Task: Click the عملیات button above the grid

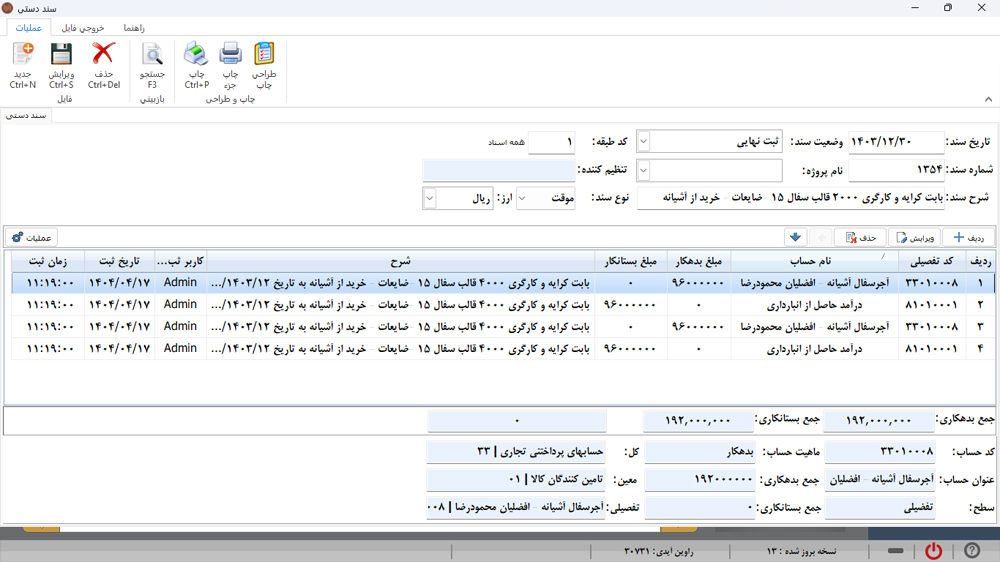Action: point(31,238)
